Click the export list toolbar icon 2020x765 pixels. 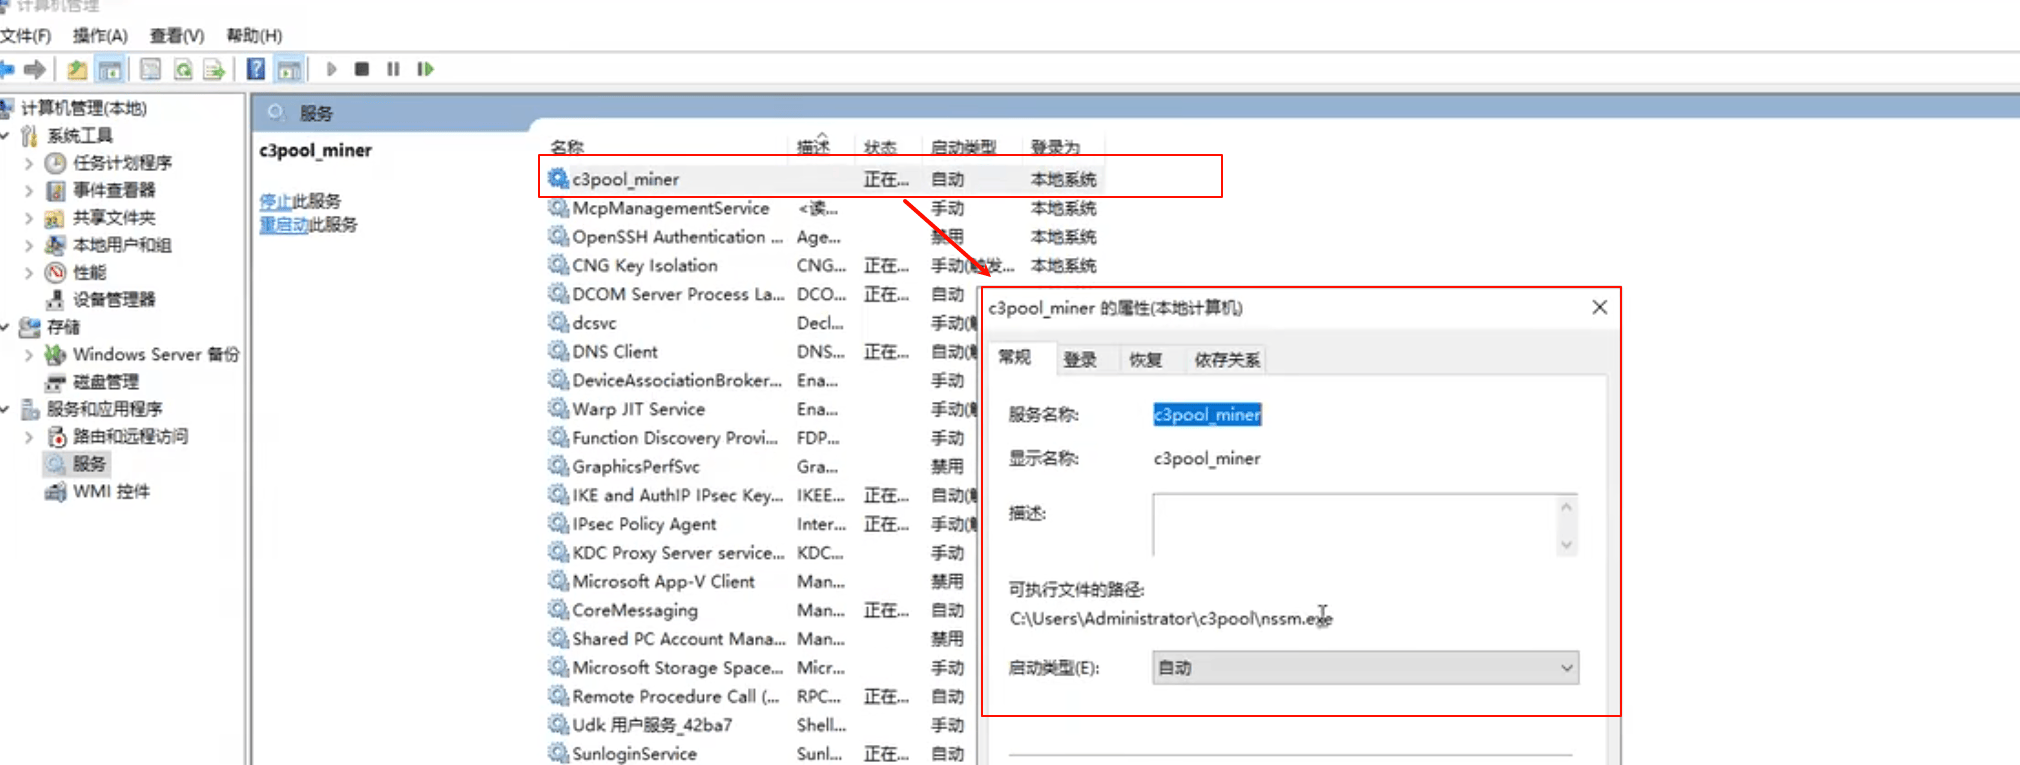pos(214,69)
